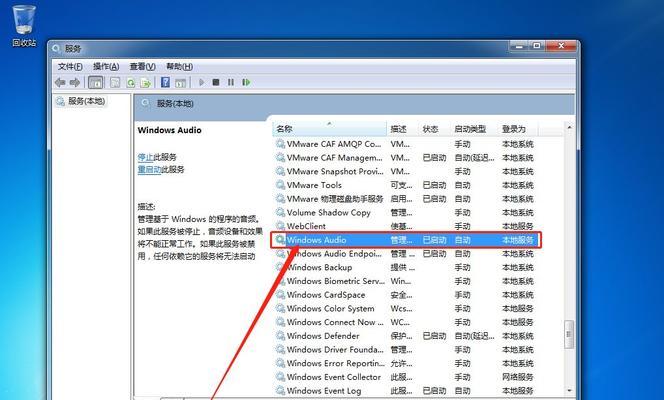Select the VMware CAF Managem... service name
Screen dimensions: 664x400
[335, 157]
